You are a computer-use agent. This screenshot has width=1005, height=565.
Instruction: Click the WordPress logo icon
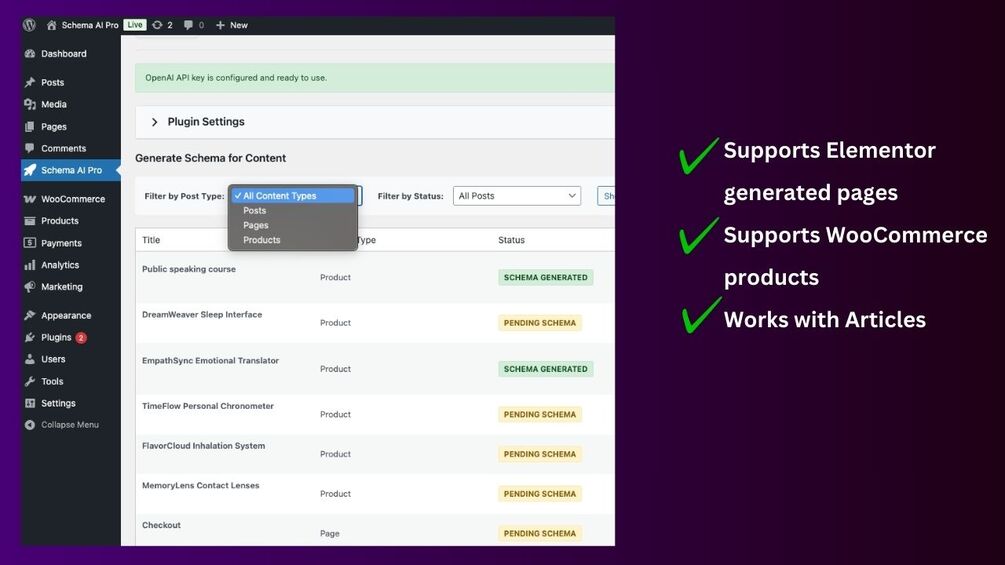coord(29,25)
